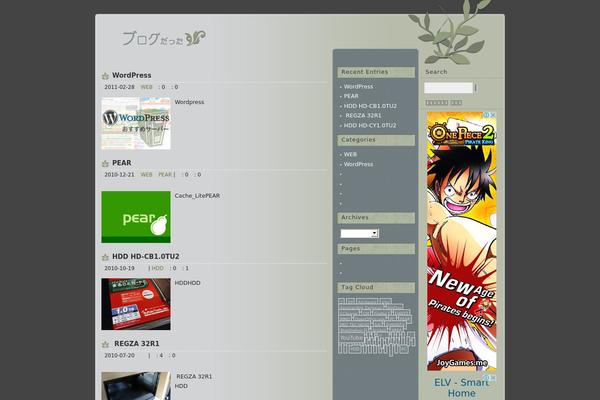The image size is (600, 400).
Task: Click the Recent Entries heading
Action: [x=365, y=72]
